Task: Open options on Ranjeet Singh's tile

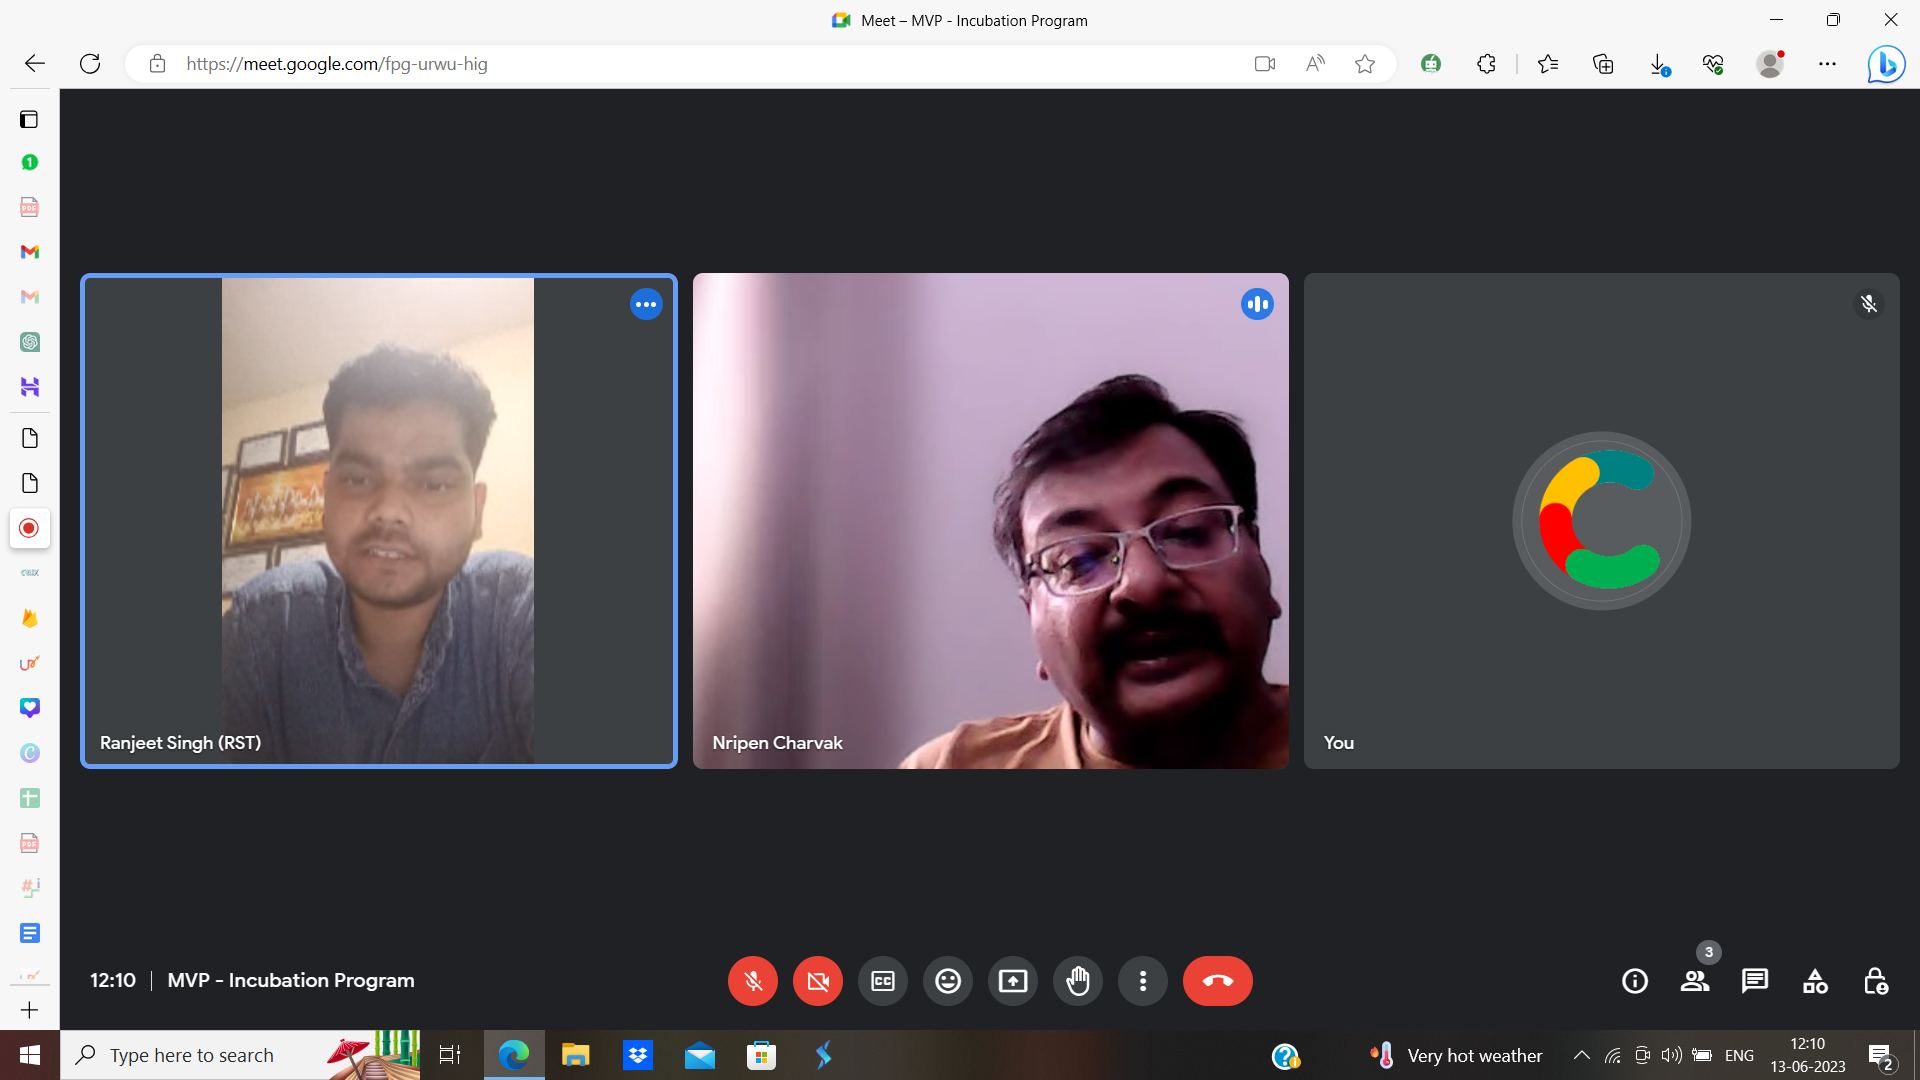Action: point(646,304)
